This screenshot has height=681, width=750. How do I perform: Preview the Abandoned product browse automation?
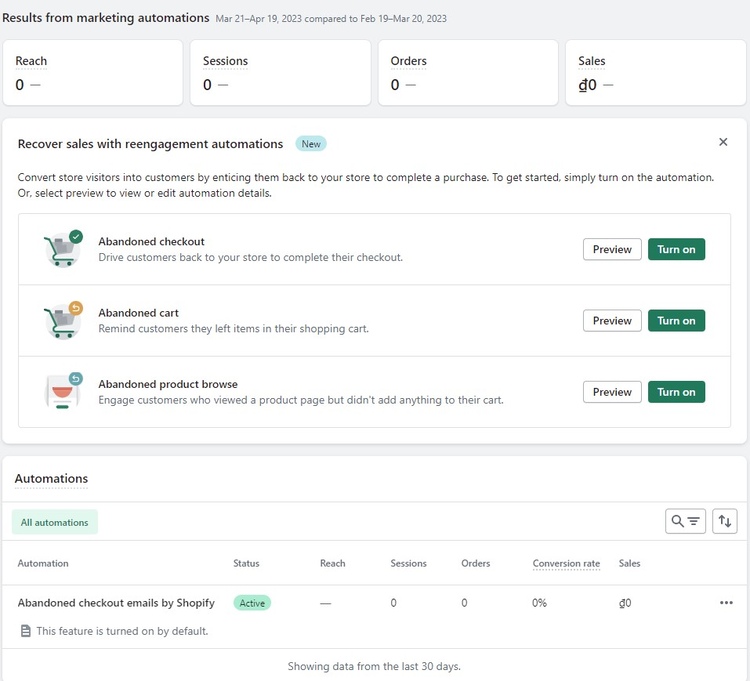coord(612,392)
